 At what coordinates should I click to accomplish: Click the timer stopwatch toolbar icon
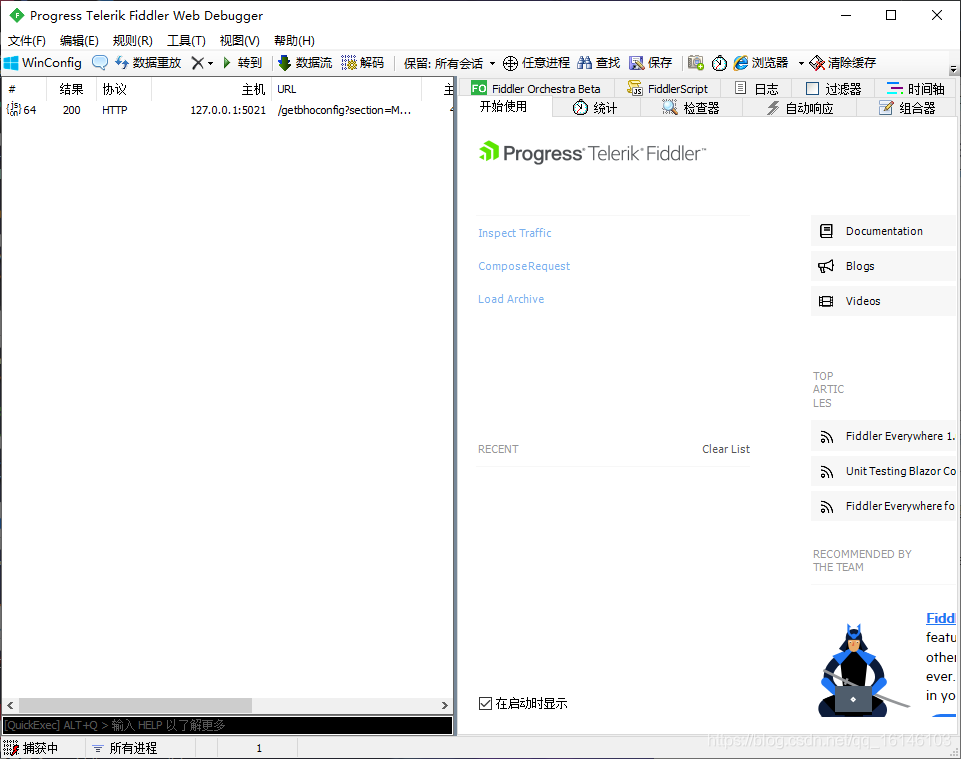click(x=720, y=63)
